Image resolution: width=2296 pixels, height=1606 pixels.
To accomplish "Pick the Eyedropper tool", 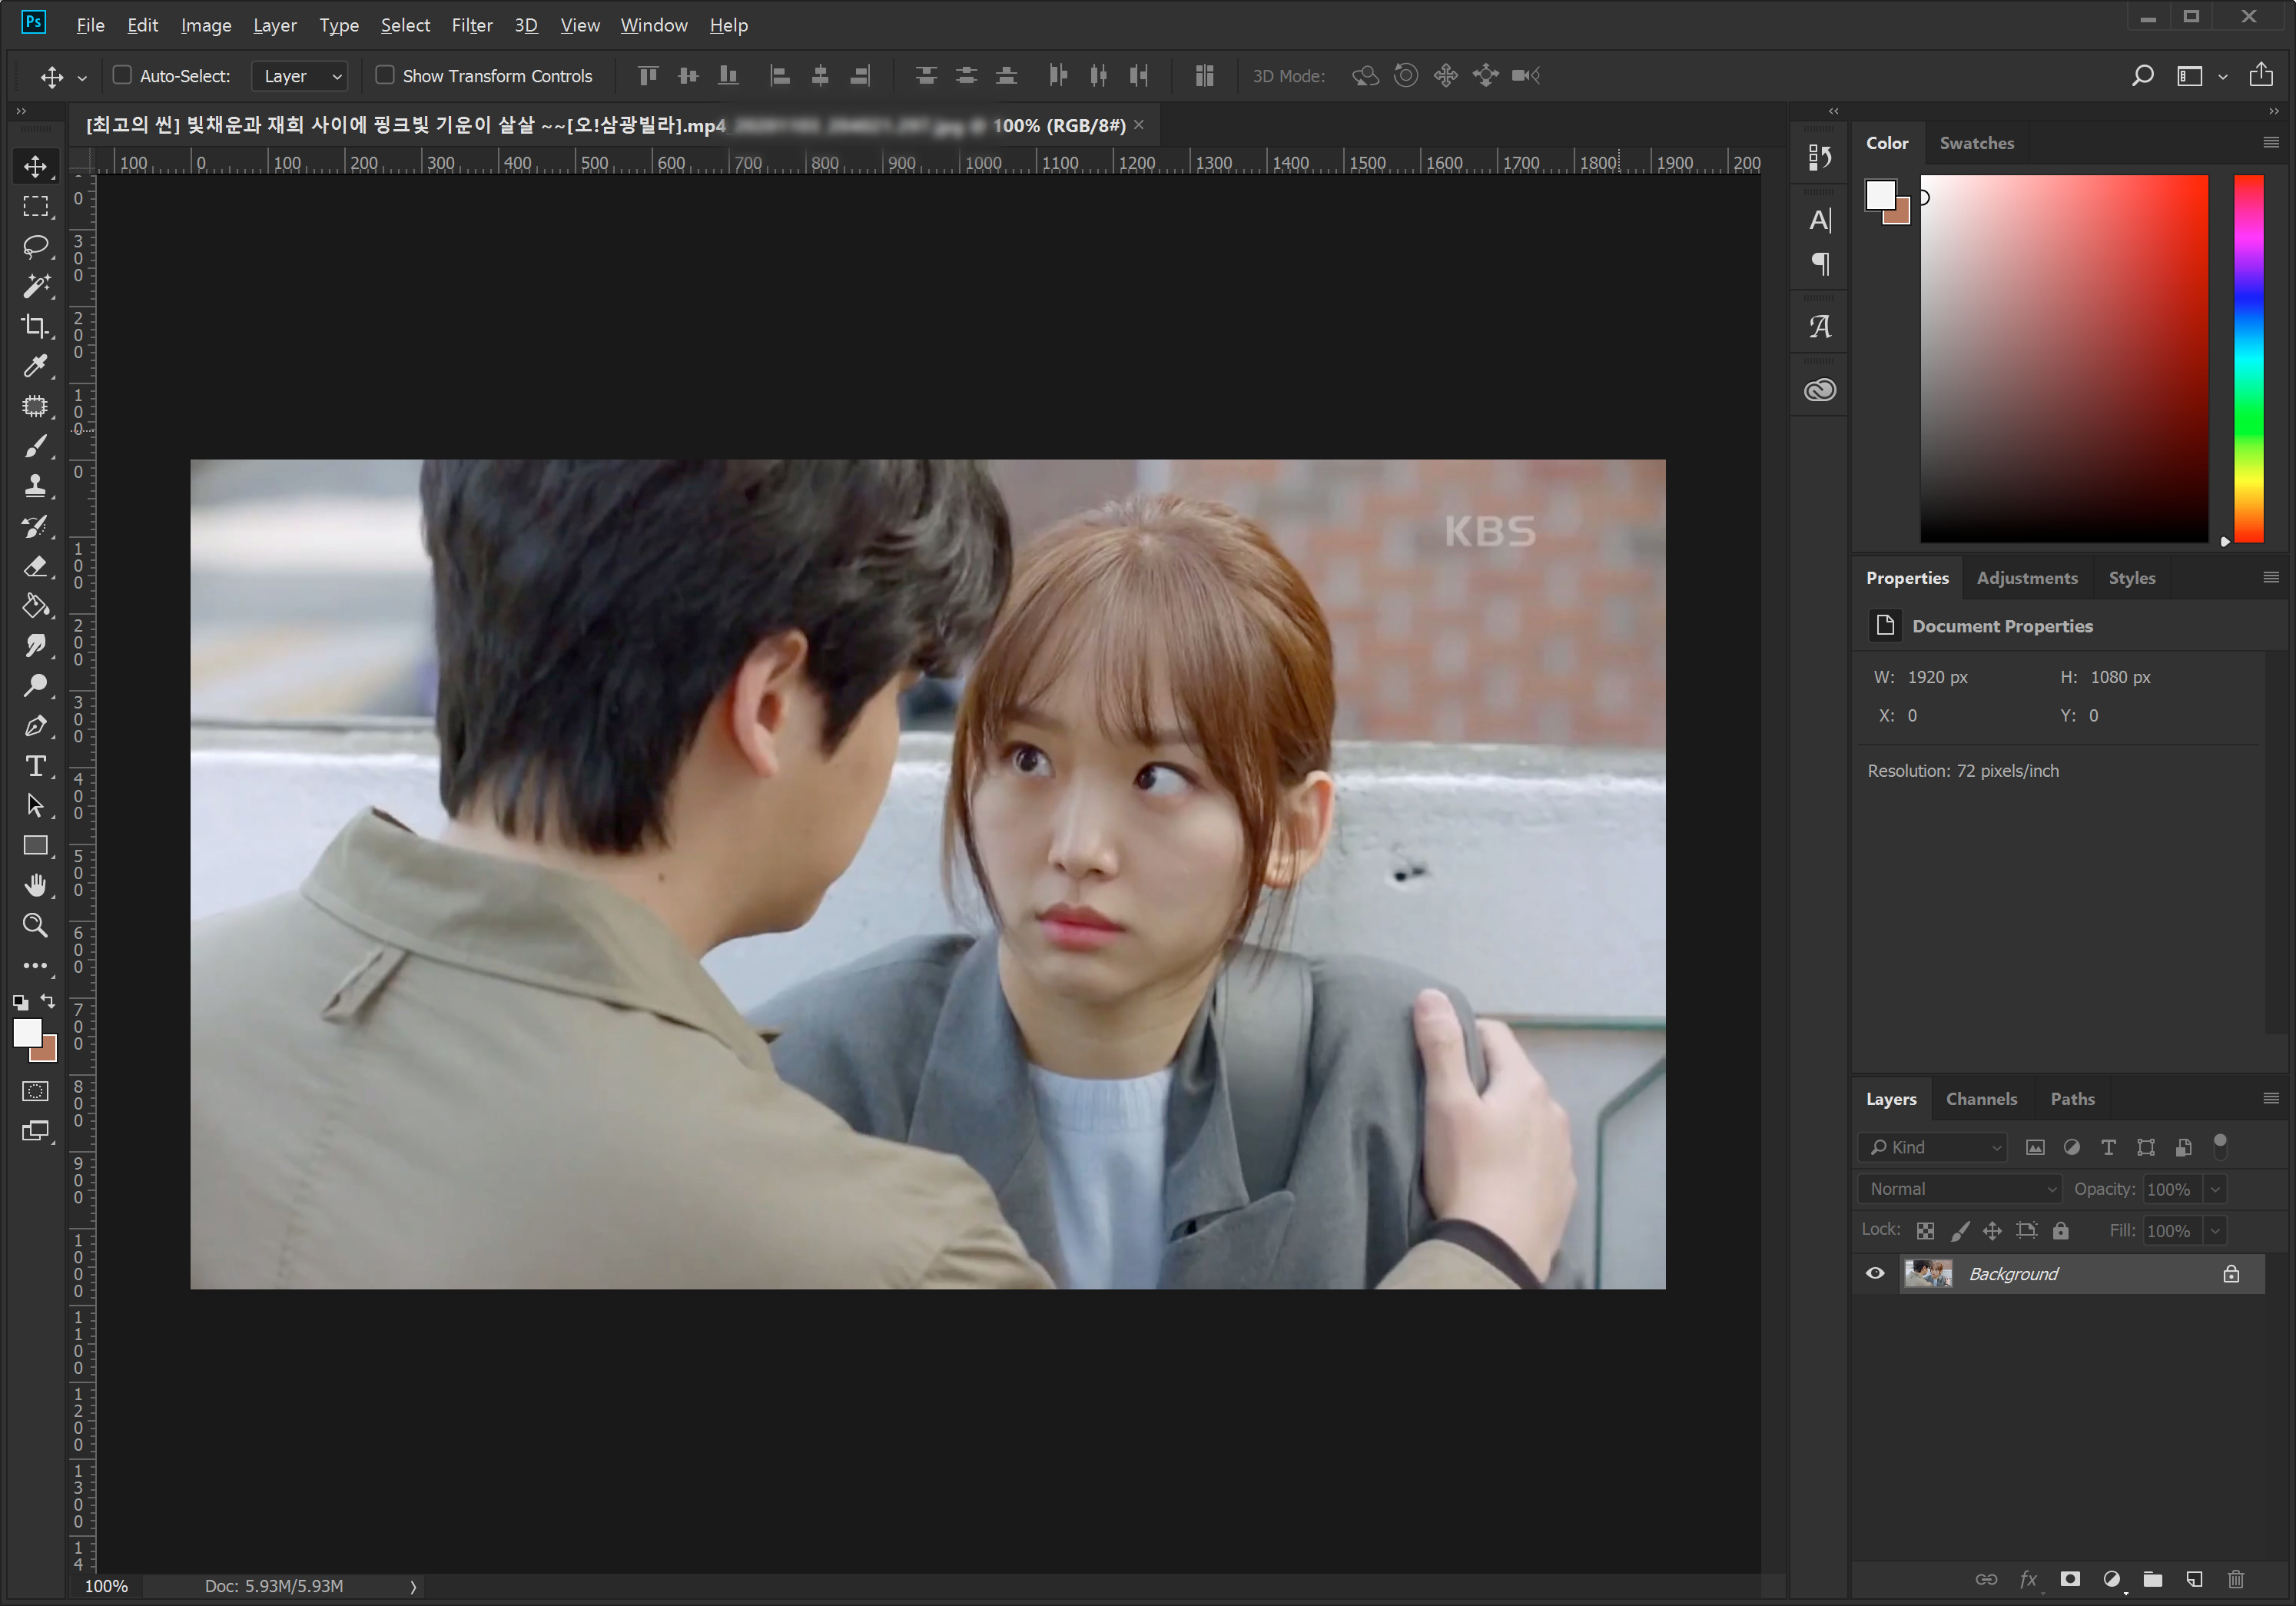I will (x=35, y=366).
